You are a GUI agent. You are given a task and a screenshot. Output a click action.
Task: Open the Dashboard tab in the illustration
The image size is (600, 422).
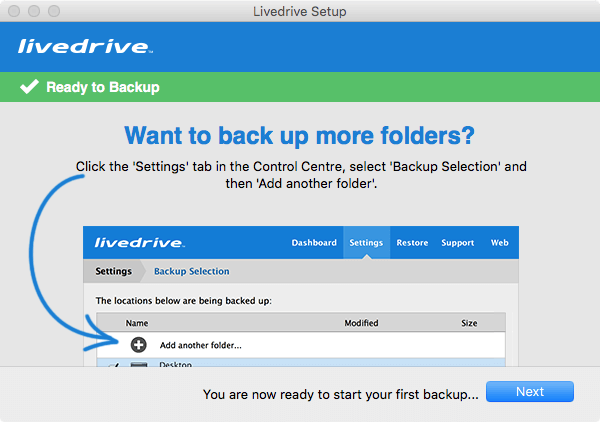[314, 243]
